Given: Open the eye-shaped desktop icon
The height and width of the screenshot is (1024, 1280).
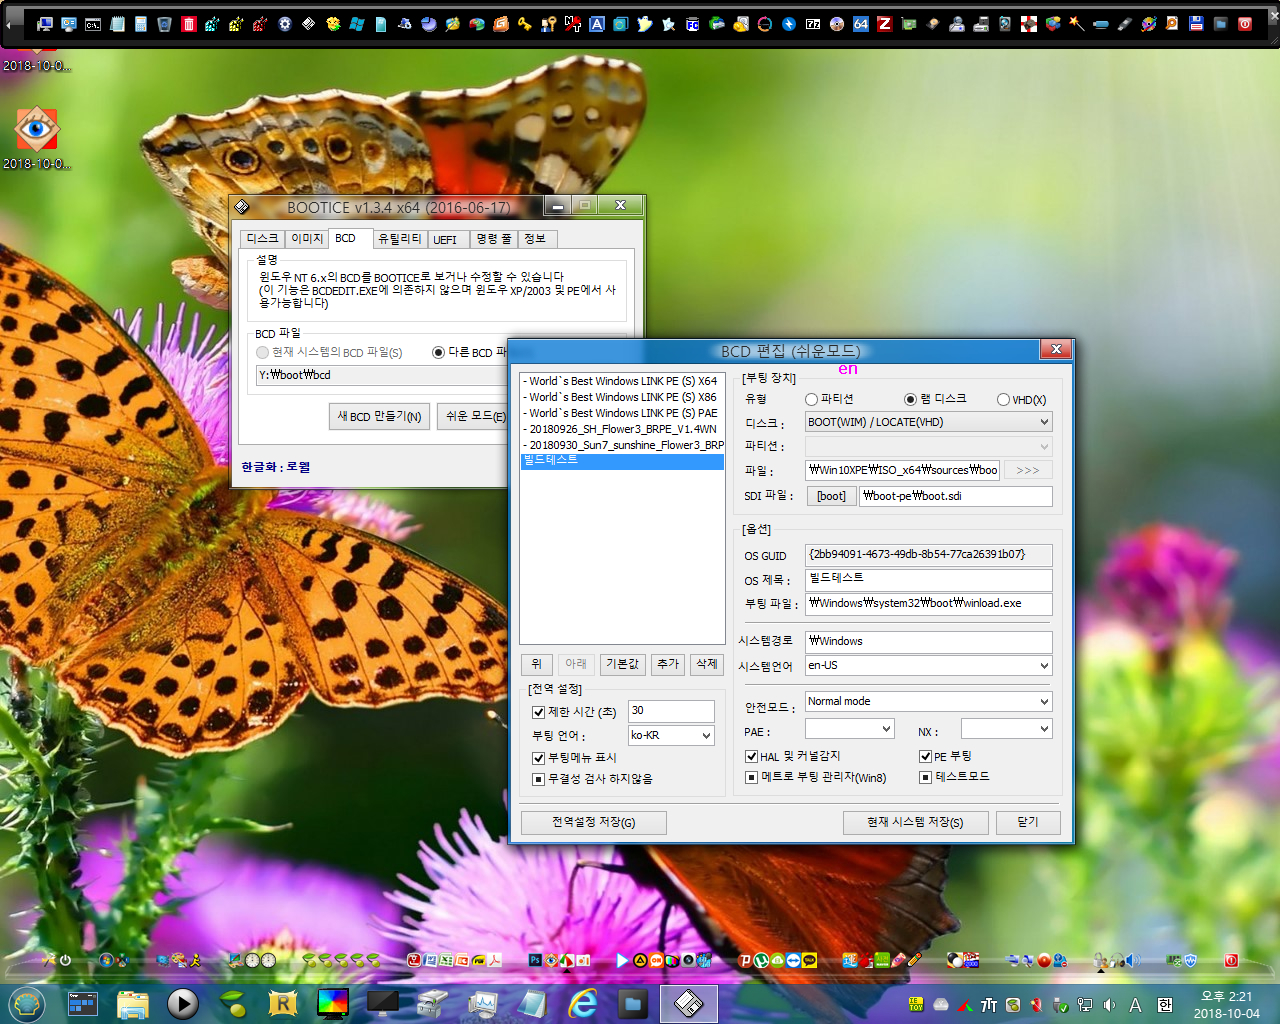Looking at the screenshot, I should click(36, 130).
